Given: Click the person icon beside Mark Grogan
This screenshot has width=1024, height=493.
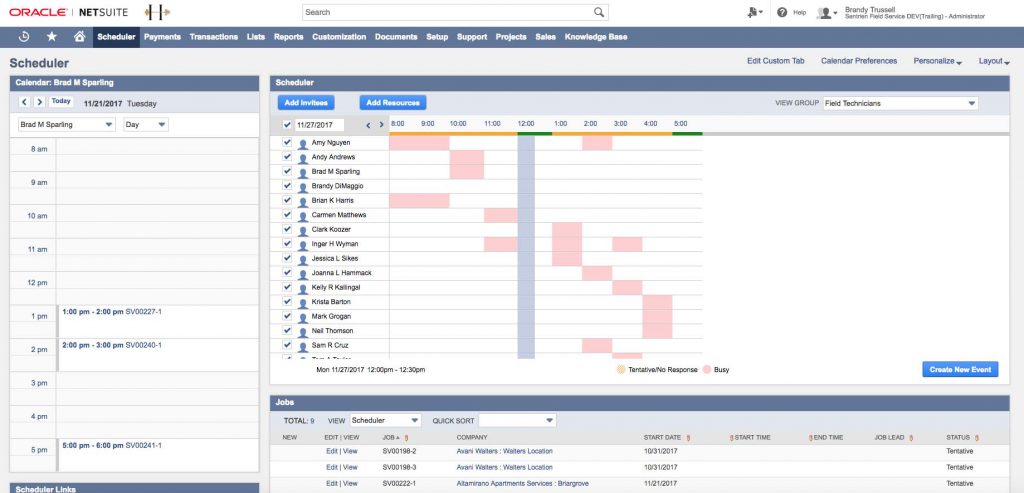Looking at the screenshot, I should click(302, 317).
